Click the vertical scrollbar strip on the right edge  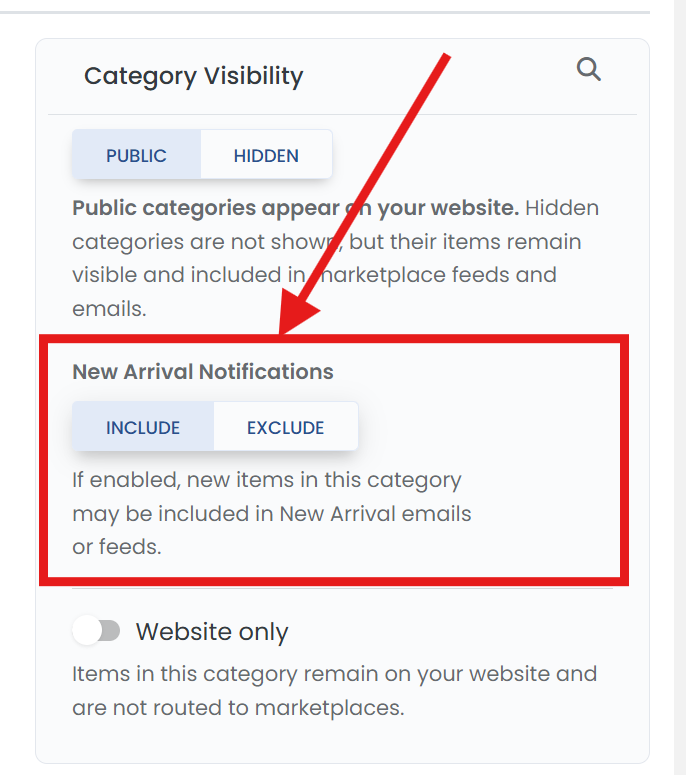[x=680, y=388]
